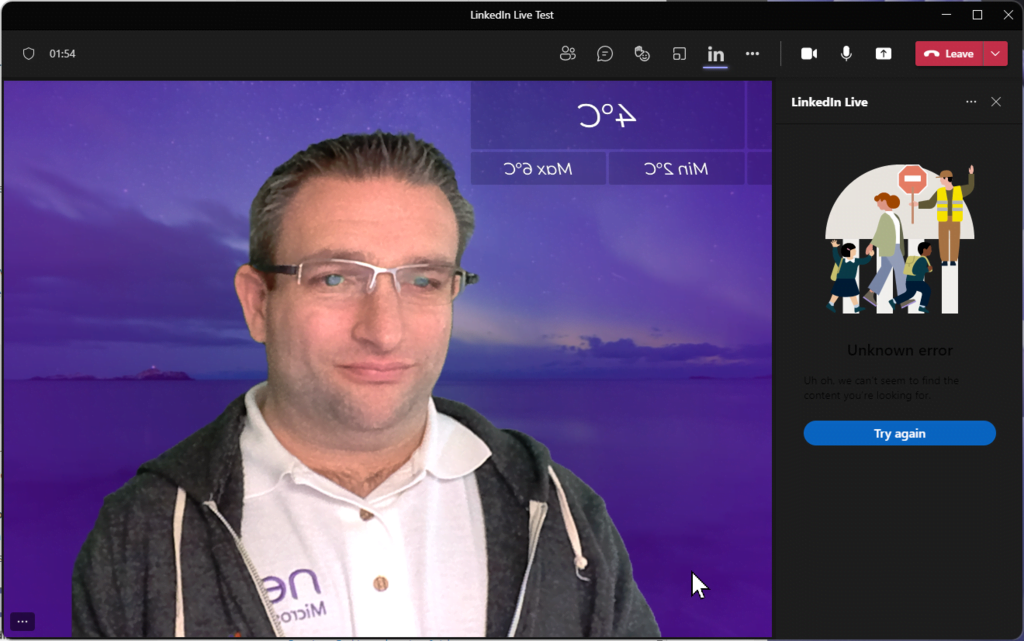This screenshot has width=1024, height=641.
Task: Mute the microphone
Action: [846, 54]
